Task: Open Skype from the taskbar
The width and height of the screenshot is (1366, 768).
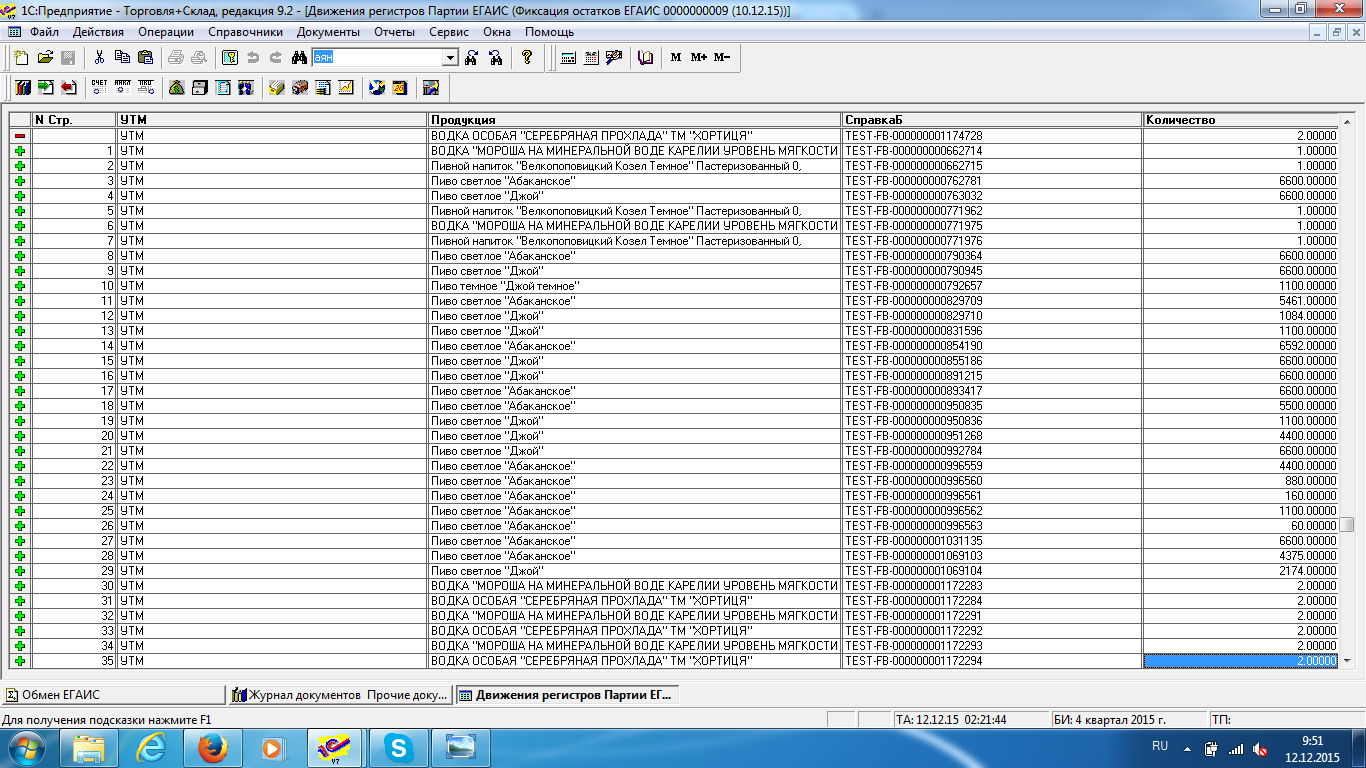Action: click(x=398, y=748)
